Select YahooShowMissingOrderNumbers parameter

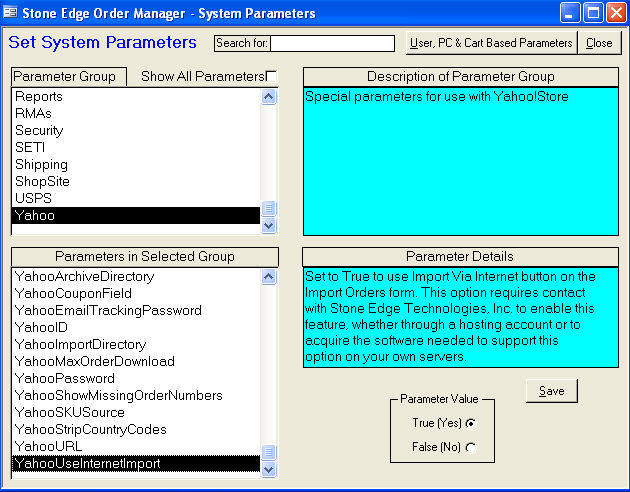(136, 395)
